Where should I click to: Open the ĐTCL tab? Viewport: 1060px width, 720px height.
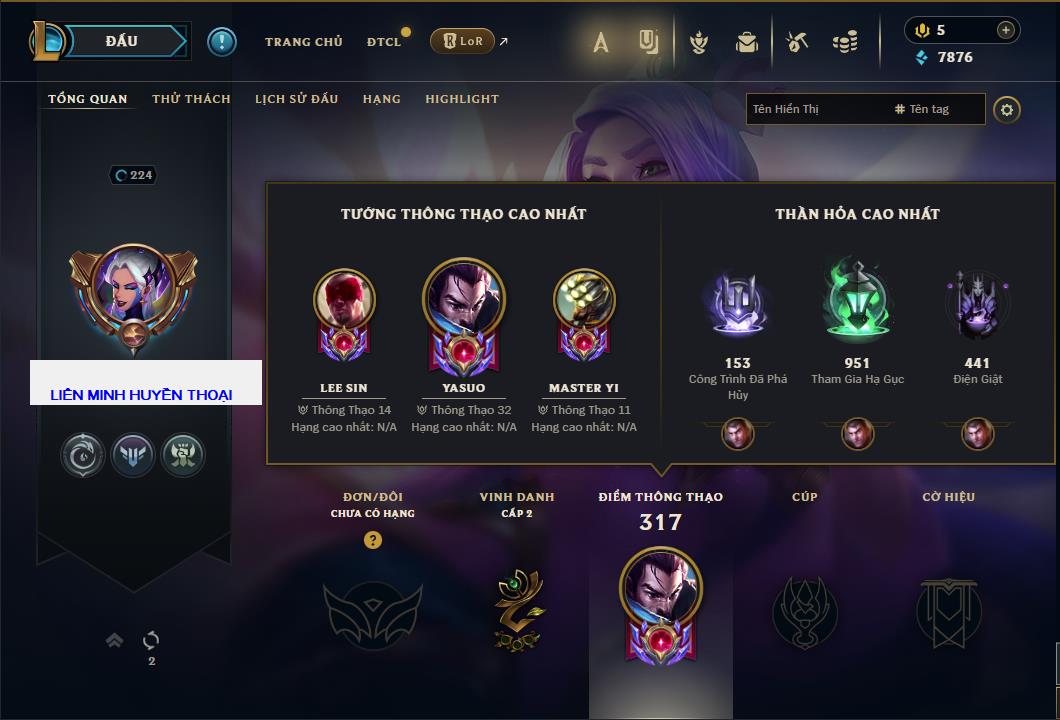(x=384, y=42)
